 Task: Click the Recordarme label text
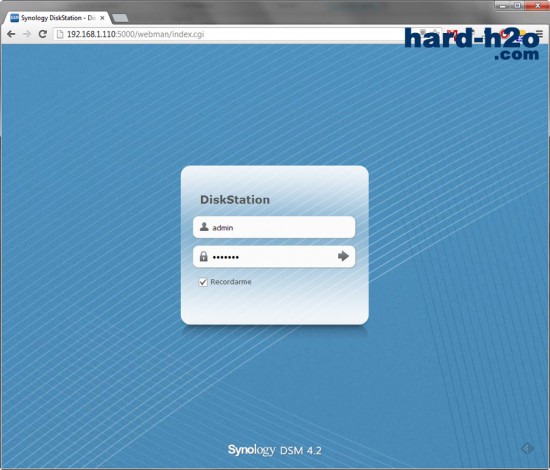(231, 282)
